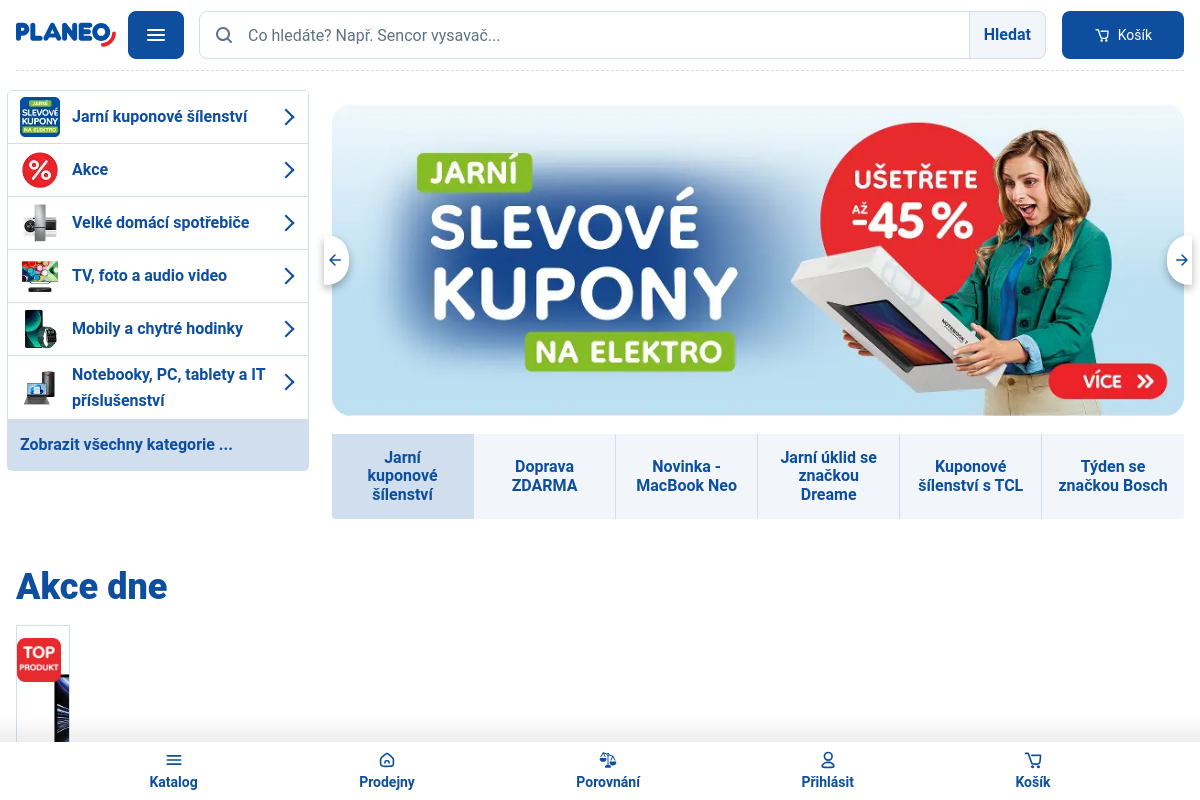This screenshot has height=800, width=1200.
Task: Click Zobrazit všechny kategorie link
Action: coord(126,445)
